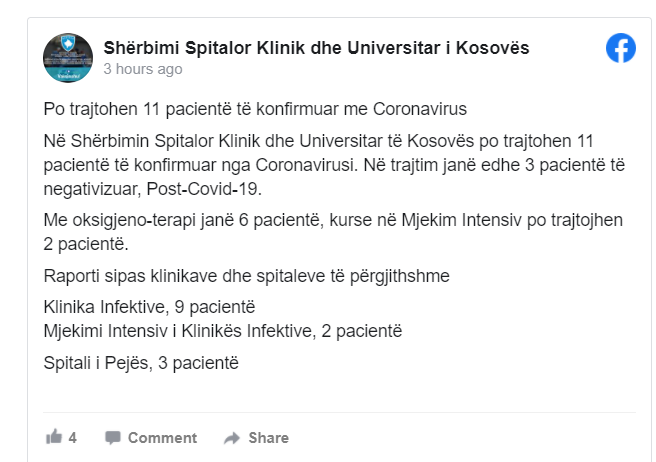The height and width of the screenshot is (462, 656).
Task: Click line "Spitali i Pejës, 3 pacientë"
Action: (141, 363)
